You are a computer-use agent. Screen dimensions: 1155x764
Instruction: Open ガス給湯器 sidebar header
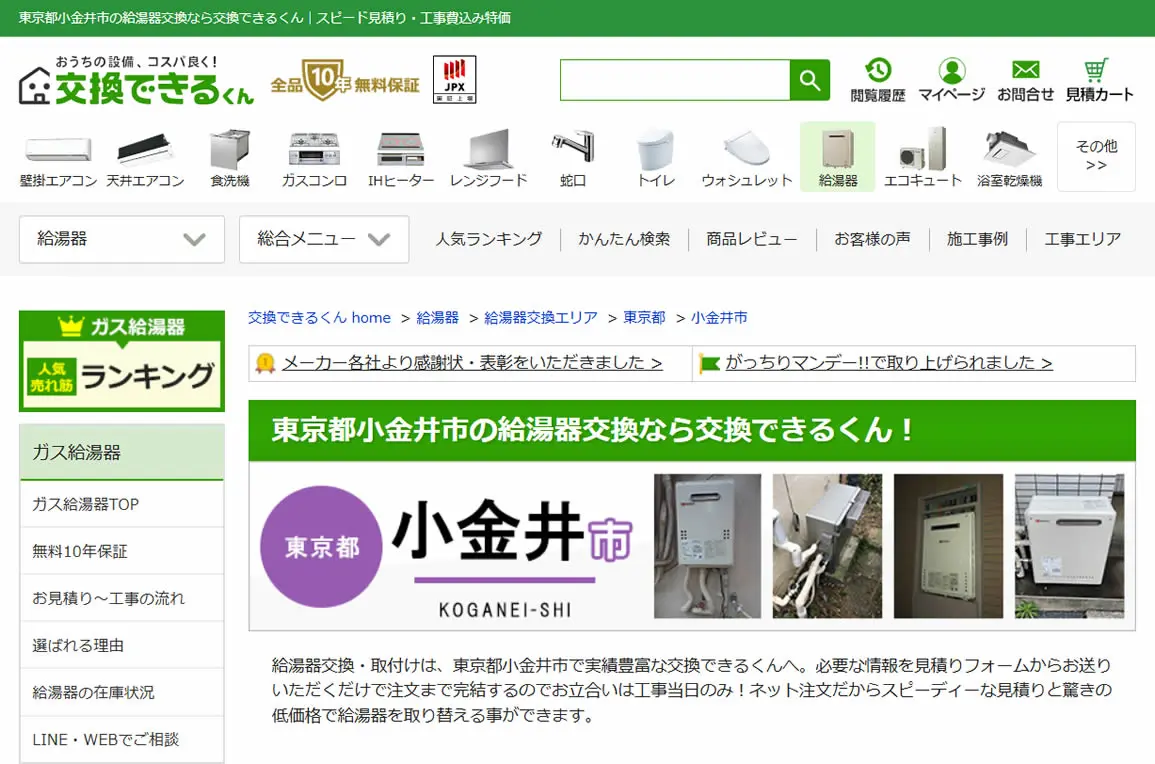click(x=122, y=452)
